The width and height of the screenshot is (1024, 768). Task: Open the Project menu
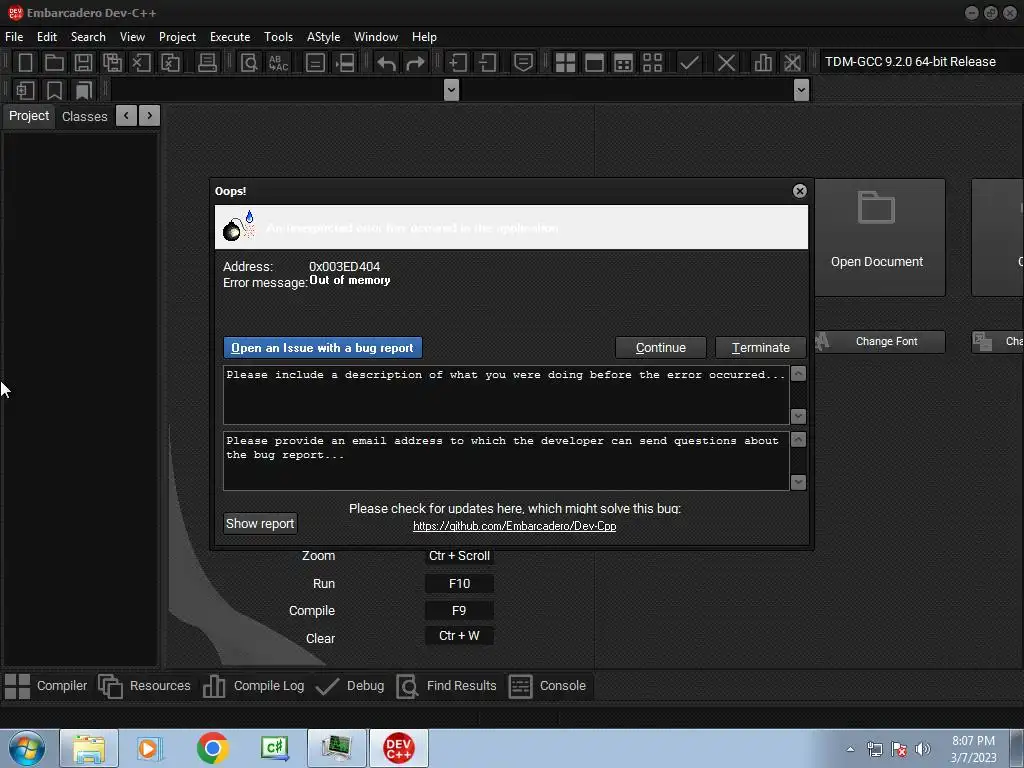(x=177, y=37)
